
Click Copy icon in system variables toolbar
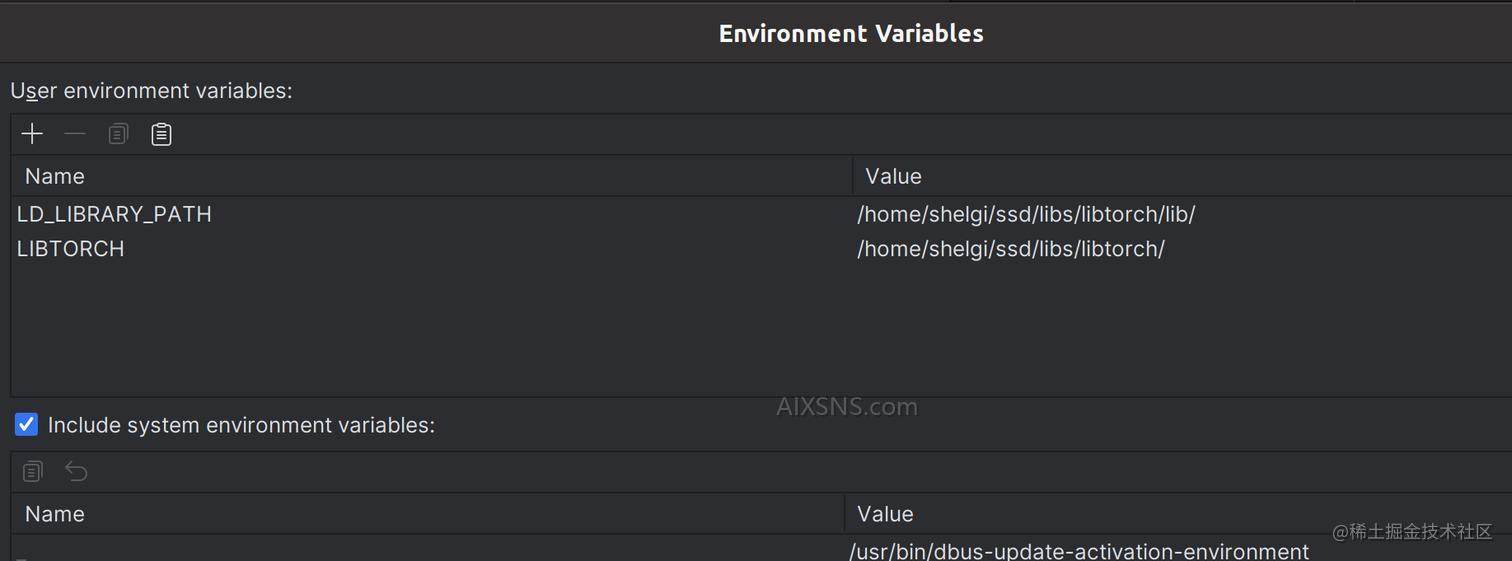[x=32, y=471]
